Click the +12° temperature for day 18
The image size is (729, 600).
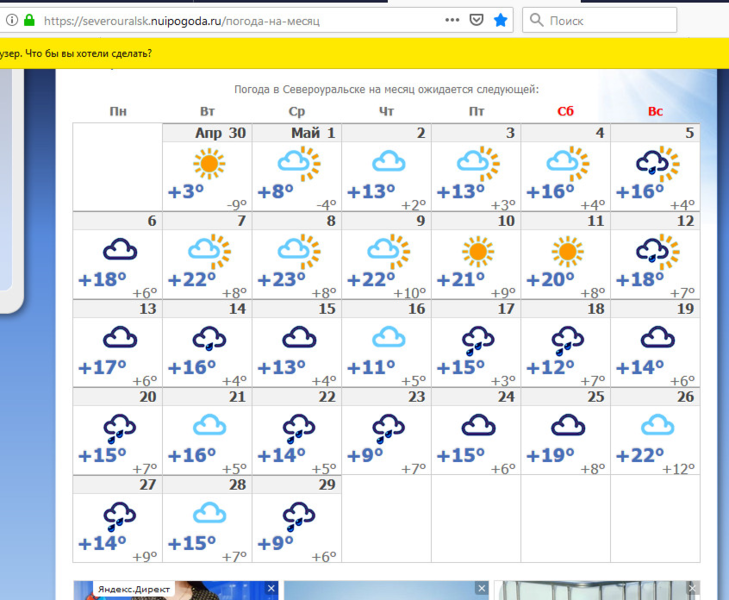point(550,367)
